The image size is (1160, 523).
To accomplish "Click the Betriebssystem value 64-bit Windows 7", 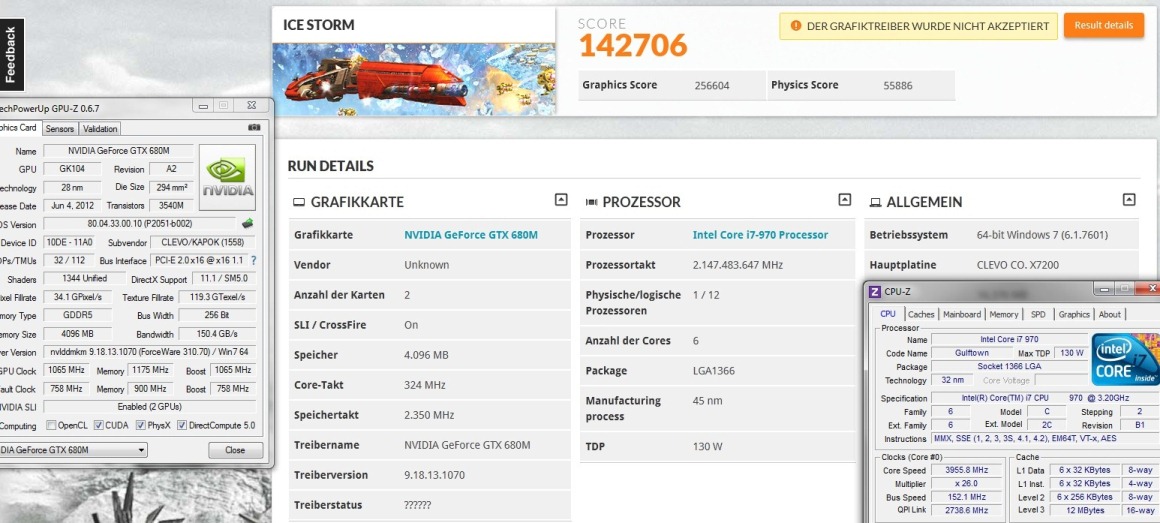I will pos(1042,234).
